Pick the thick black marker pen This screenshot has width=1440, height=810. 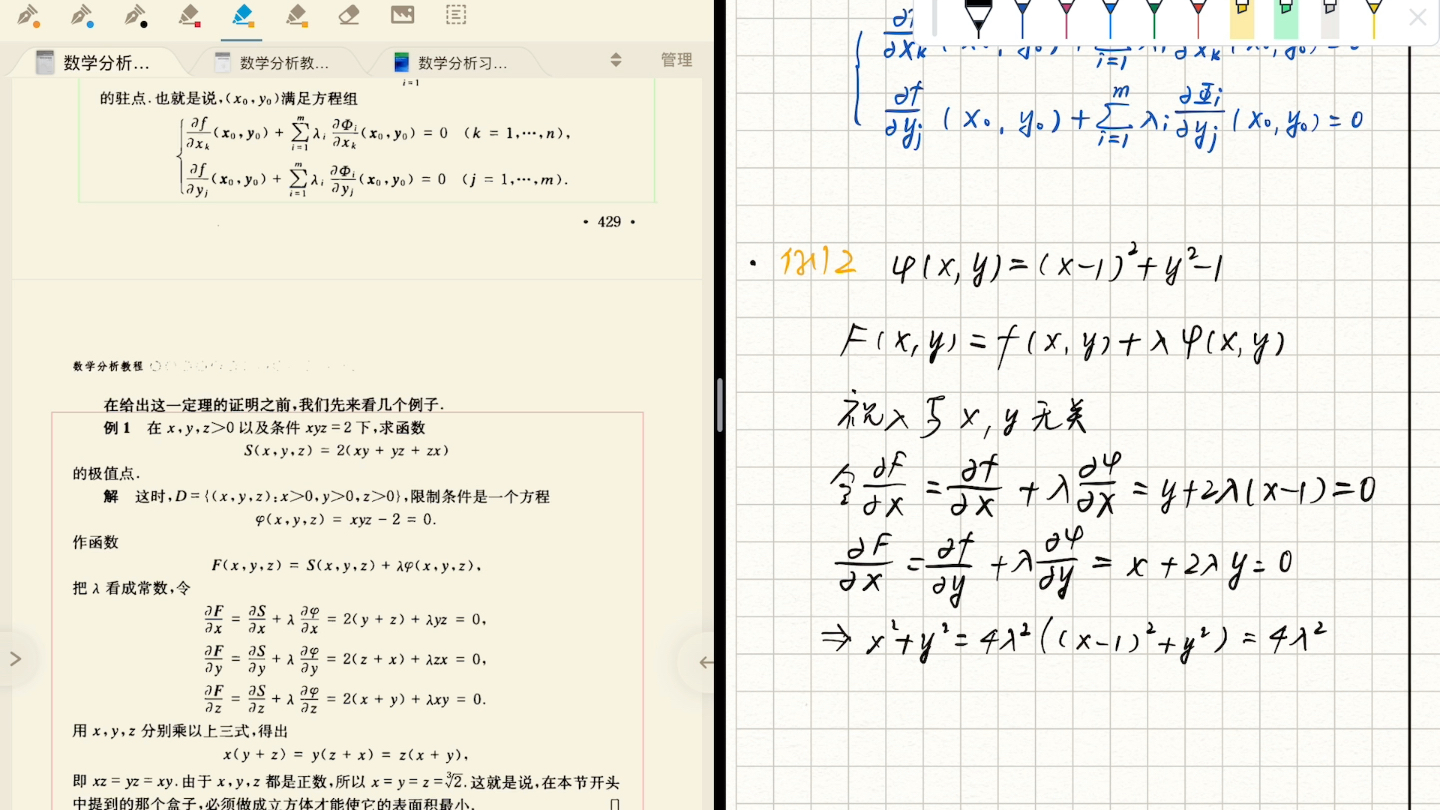pyautogui.click(x=977, y=18)
